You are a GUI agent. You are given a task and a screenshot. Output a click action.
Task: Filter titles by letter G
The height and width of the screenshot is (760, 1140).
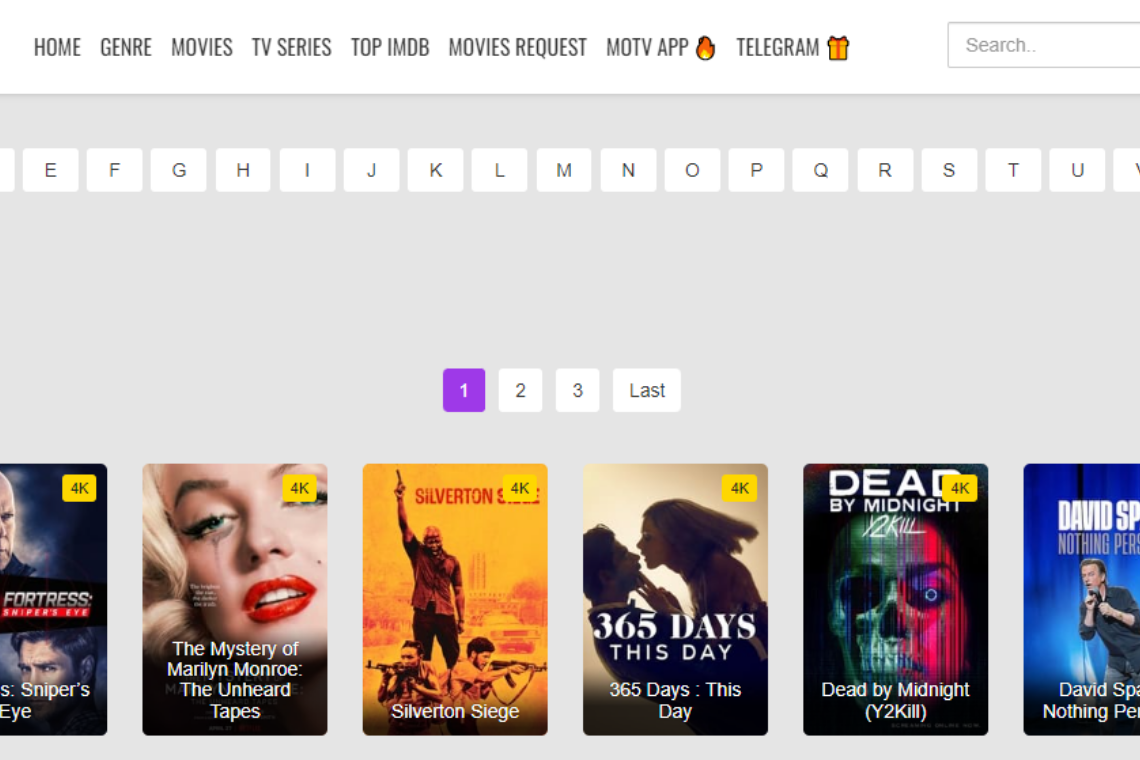[x=179, y=170]
